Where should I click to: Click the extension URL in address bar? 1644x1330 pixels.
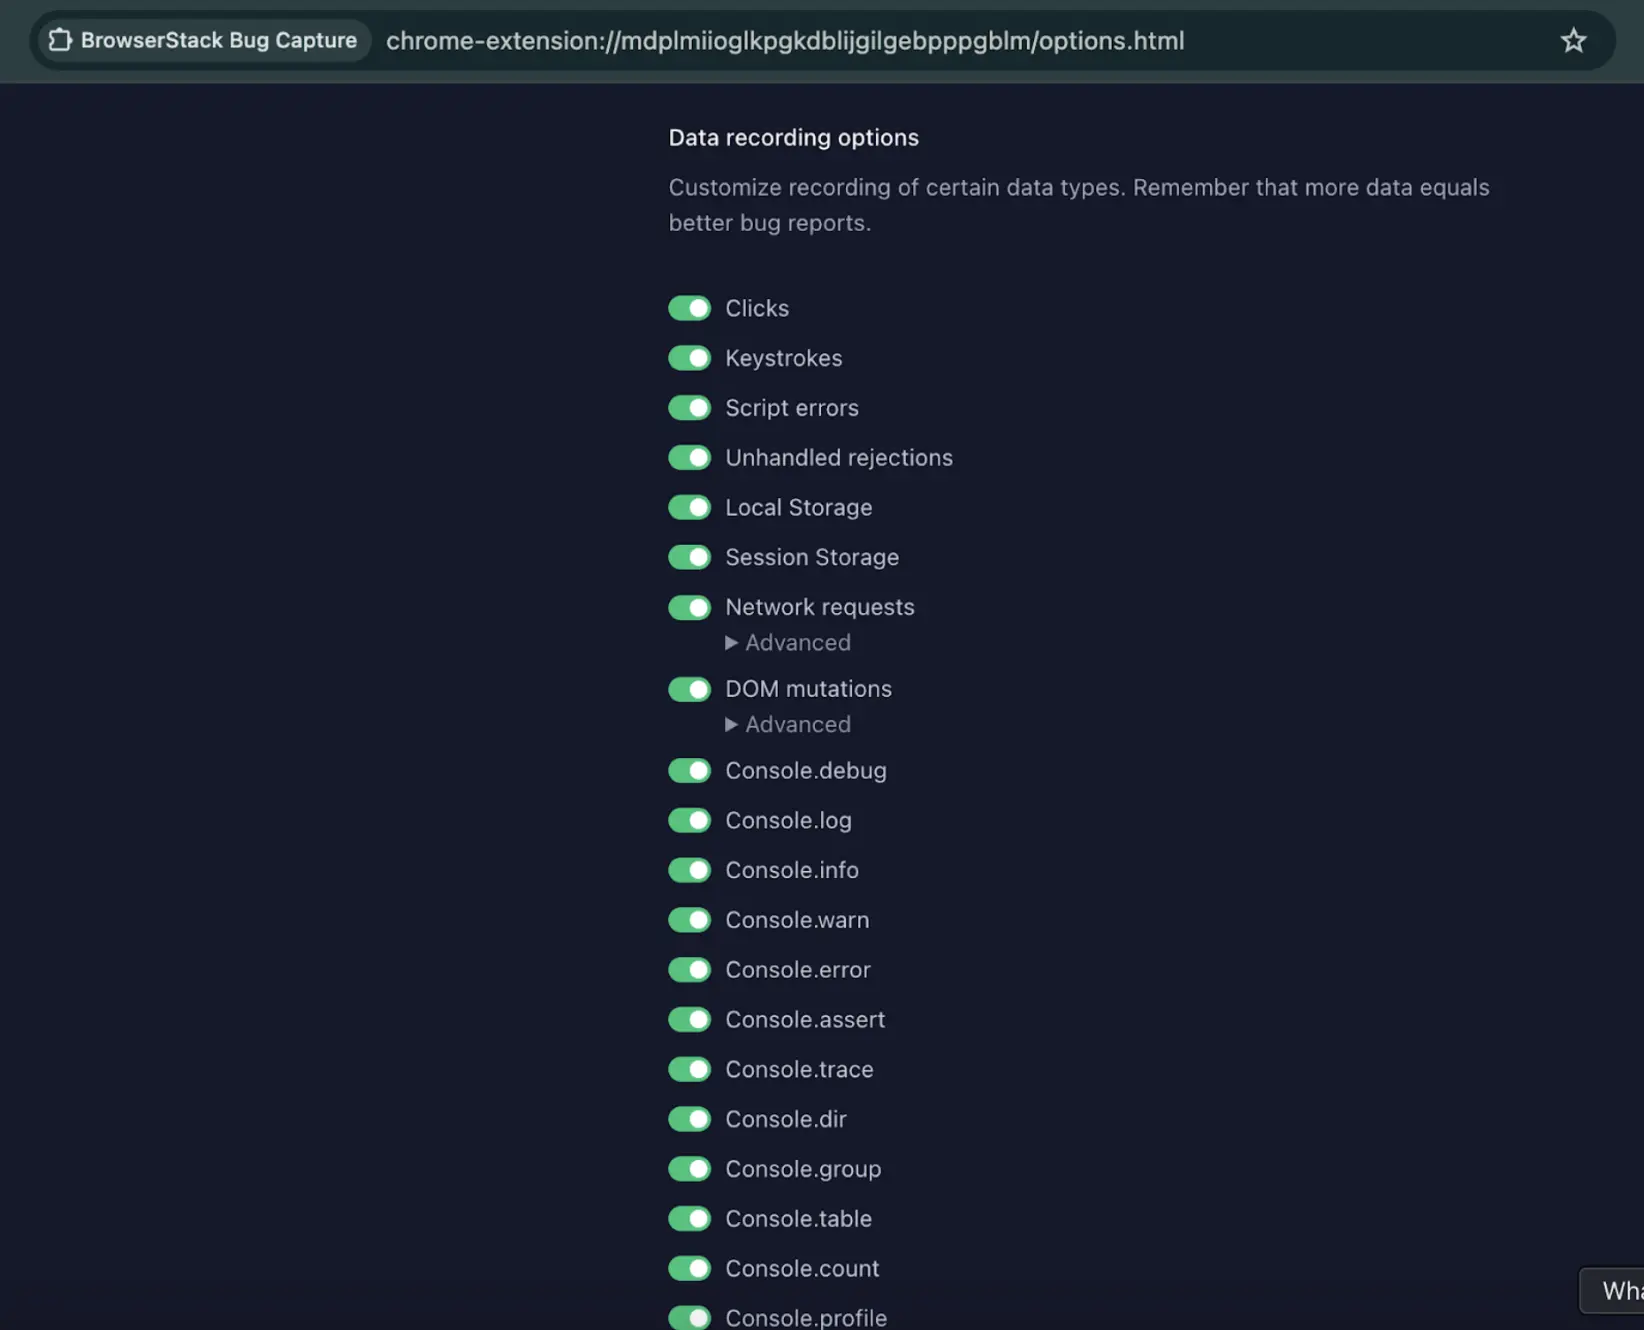pyautogui.click(x=784, y=41)
